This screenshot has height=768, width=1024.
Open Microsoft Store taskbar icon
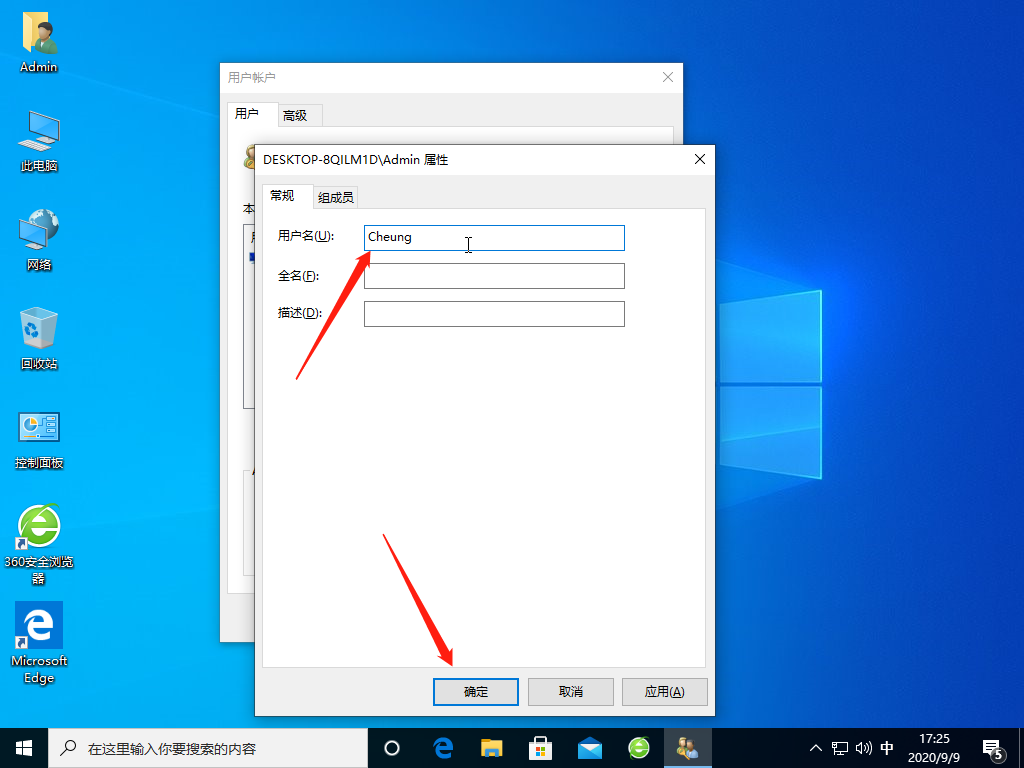(540, 747)
